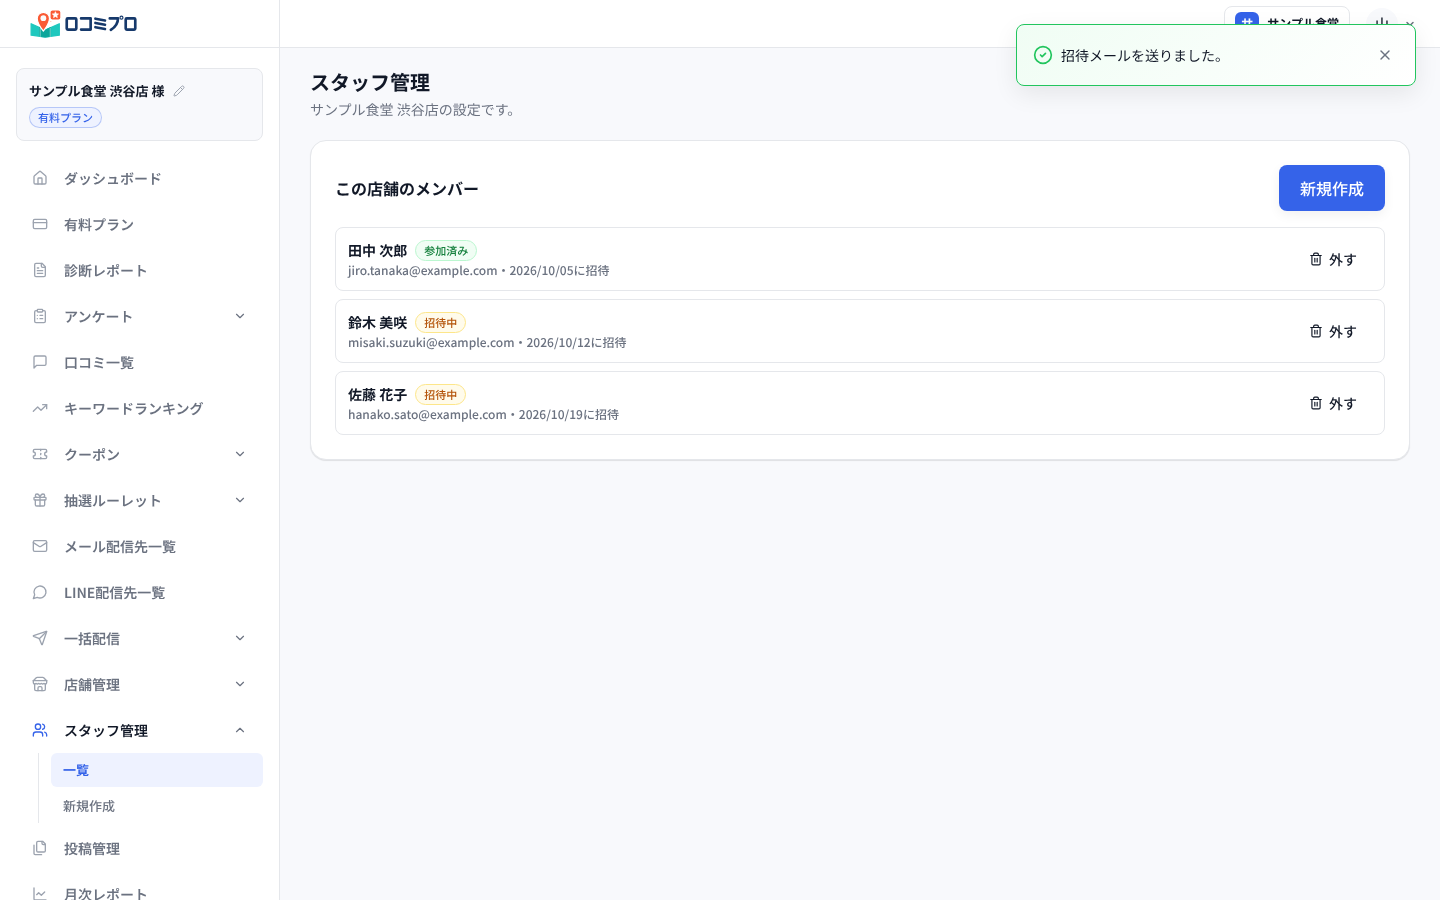1440x900 pixels.
Task: Click the clipboard icon for アンケート
Action: click(40, 316)
